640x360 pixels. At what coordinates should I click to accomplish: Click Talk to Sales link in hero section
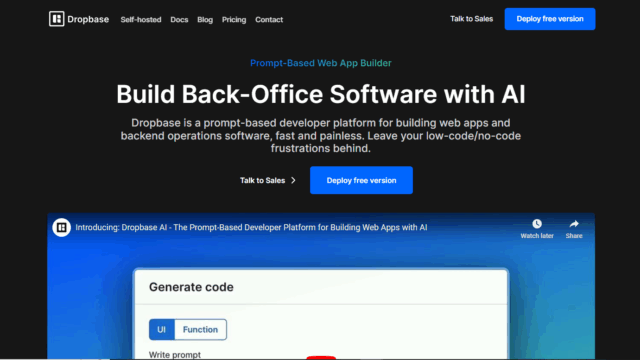pyautogui.click(x=262, y=180)
